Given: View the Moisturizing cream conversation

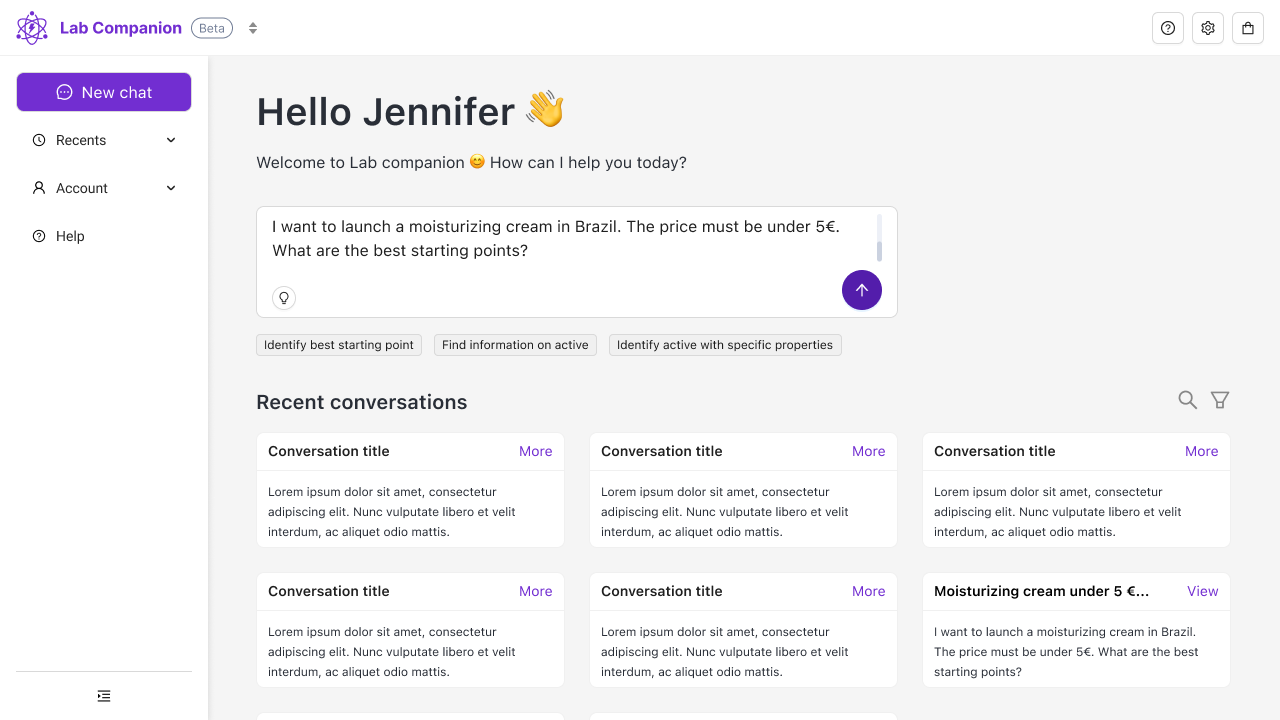Looking at the screenshot, I should click(1202, 591).
